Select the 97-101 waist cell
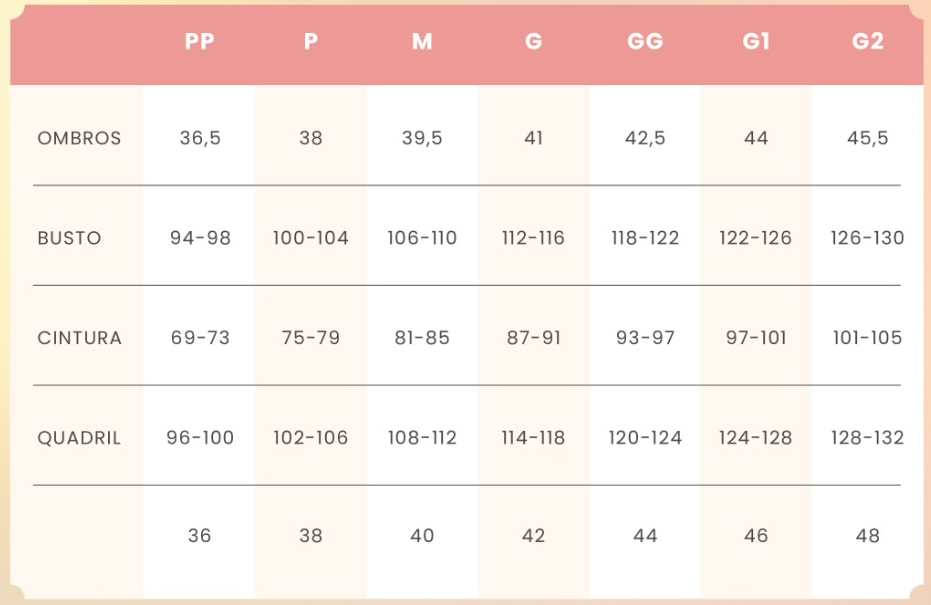 pos(756,338)
